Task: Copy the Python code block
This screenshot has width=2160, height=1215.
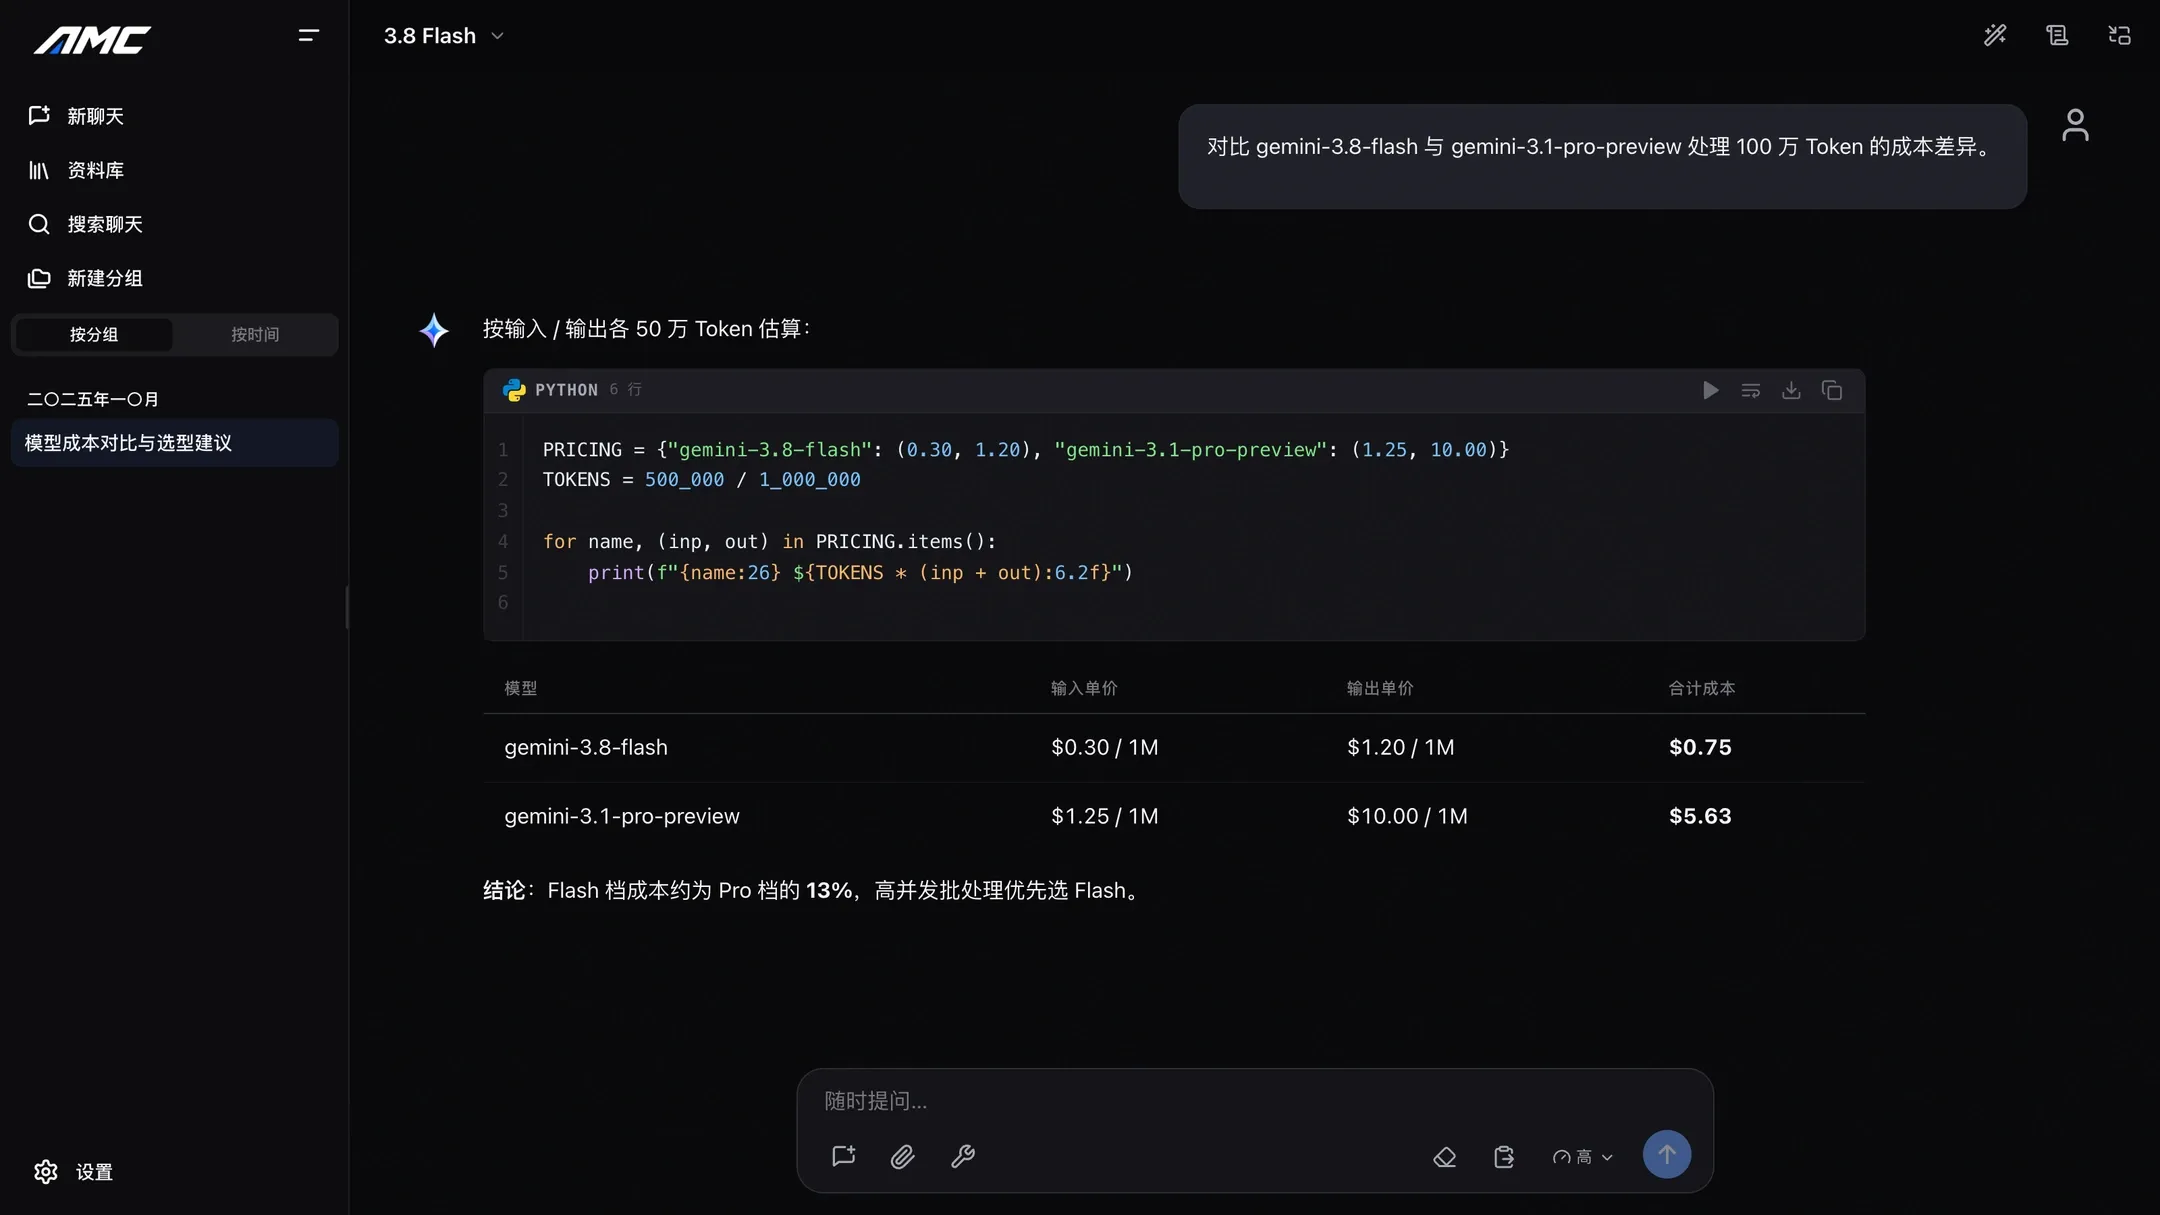Action: (x=1832, y=390)
